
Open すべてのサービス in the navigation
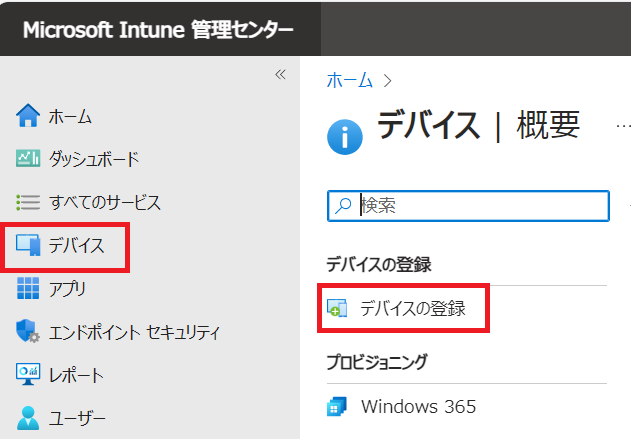pos(105,202)
